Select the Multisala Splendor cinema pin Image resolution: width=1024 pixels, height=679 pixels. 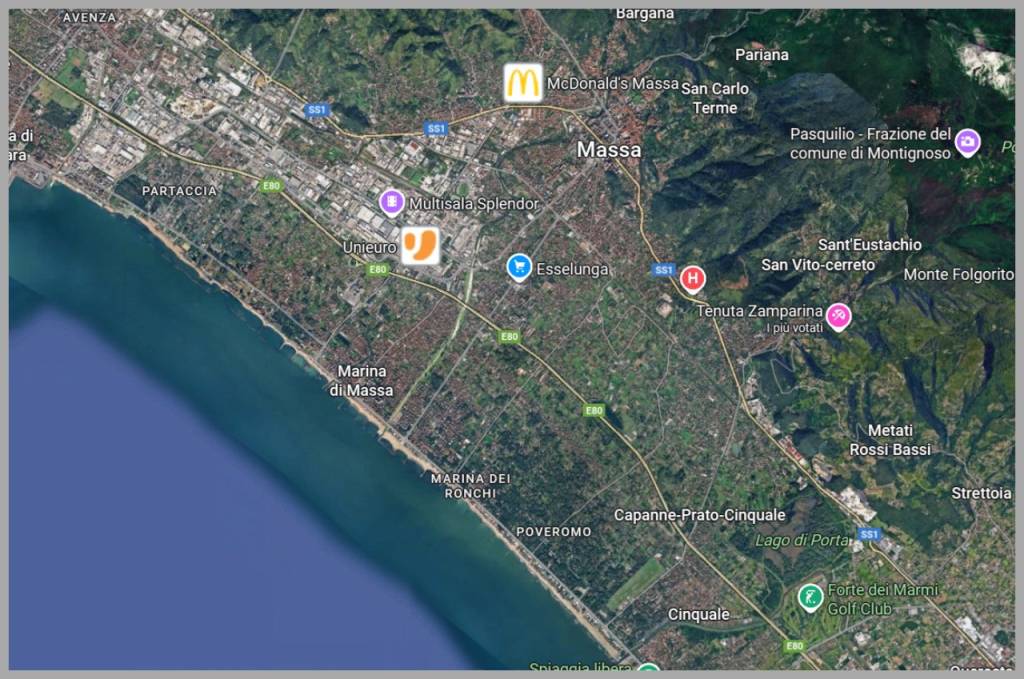point(392,203)
